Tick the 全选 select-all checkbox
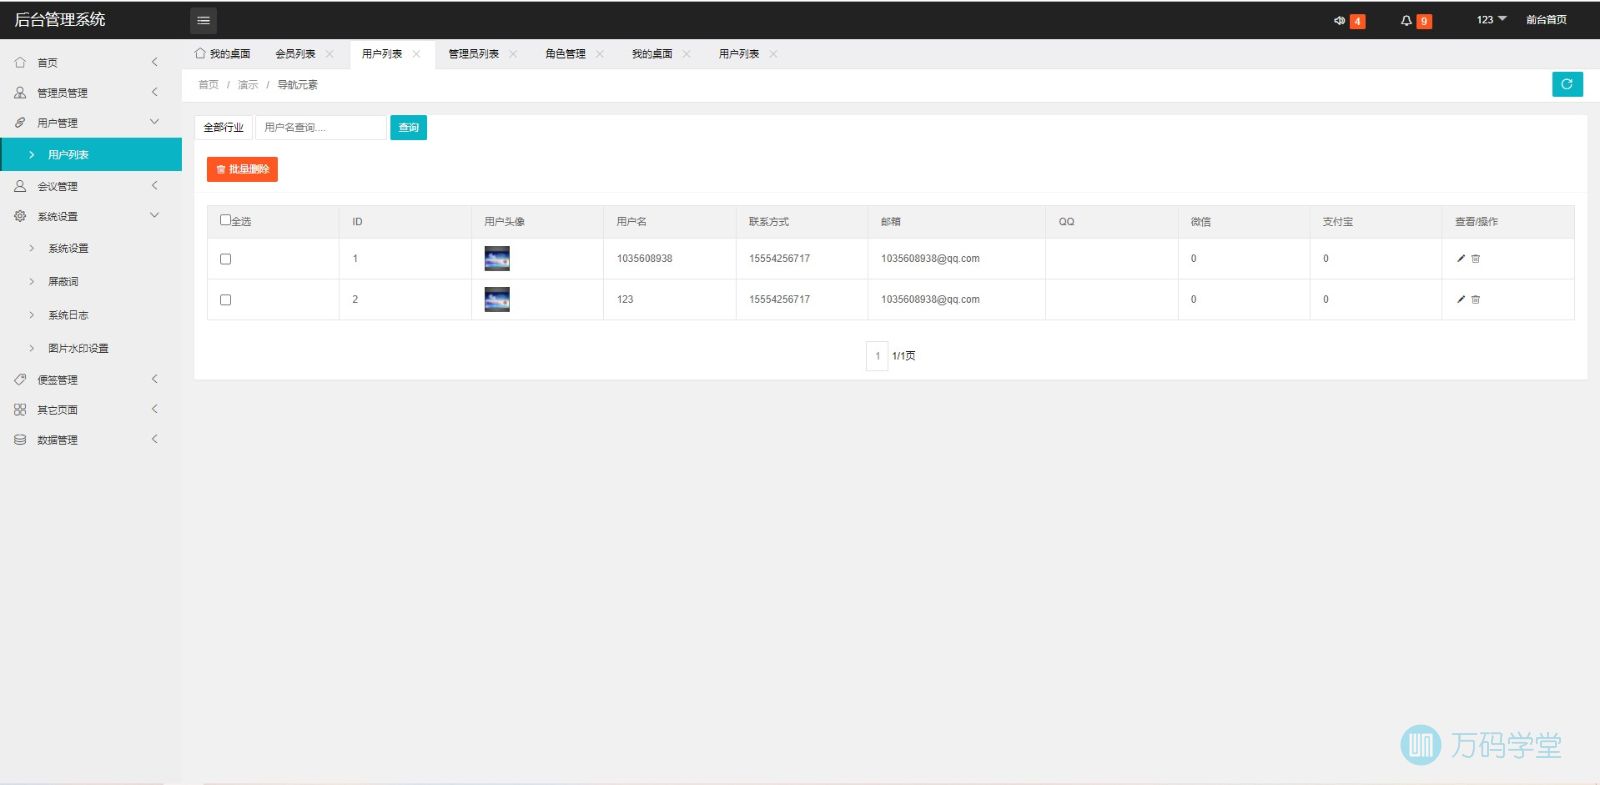The width and height of the screenshot is (1600, 785). coord(225,220)
